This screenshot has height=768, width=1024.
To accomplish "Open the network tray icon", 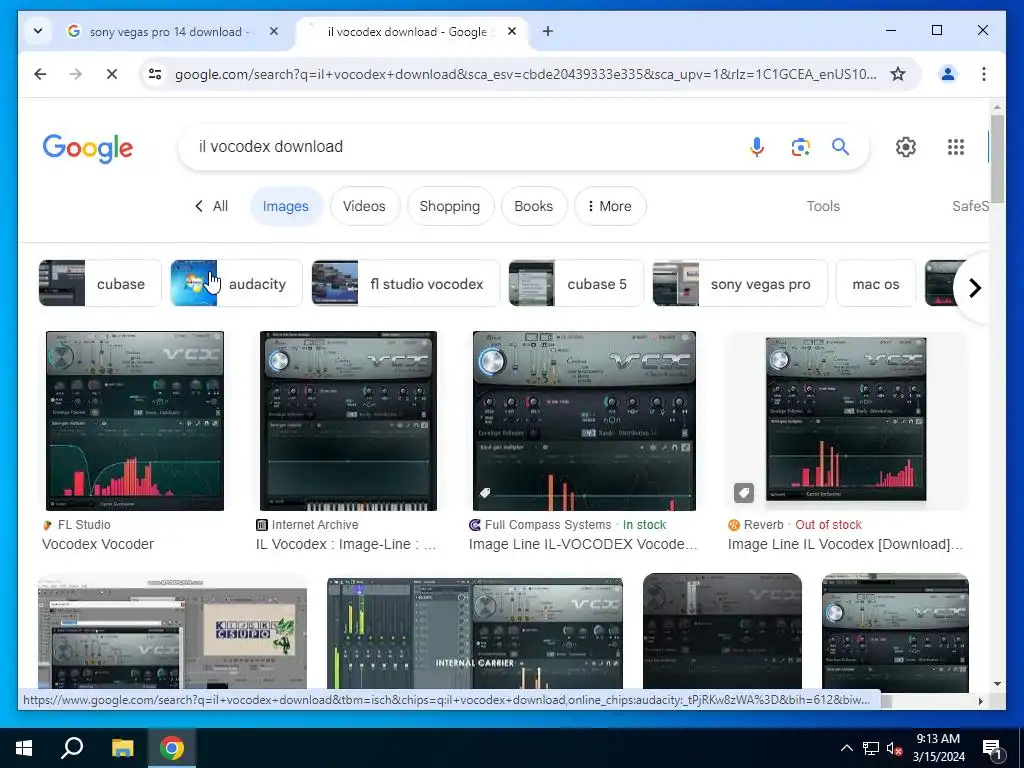I will 871,748.
